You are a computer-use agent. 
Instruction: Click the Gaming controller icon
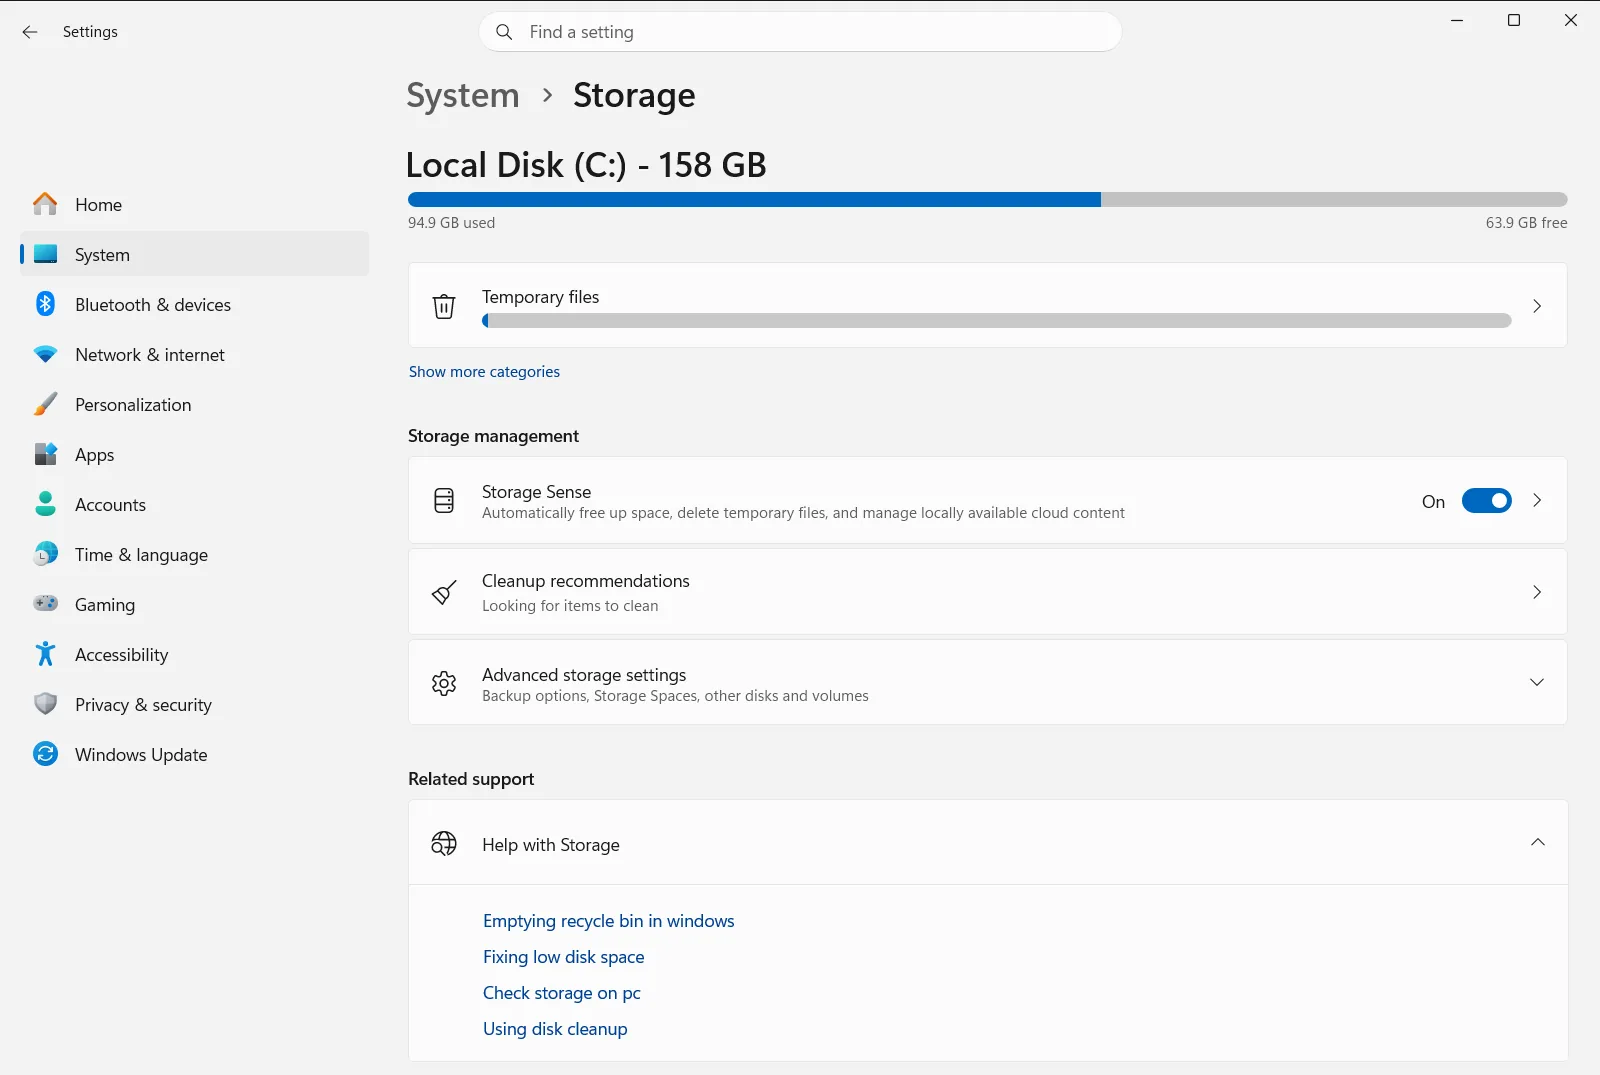click(45, 604)
